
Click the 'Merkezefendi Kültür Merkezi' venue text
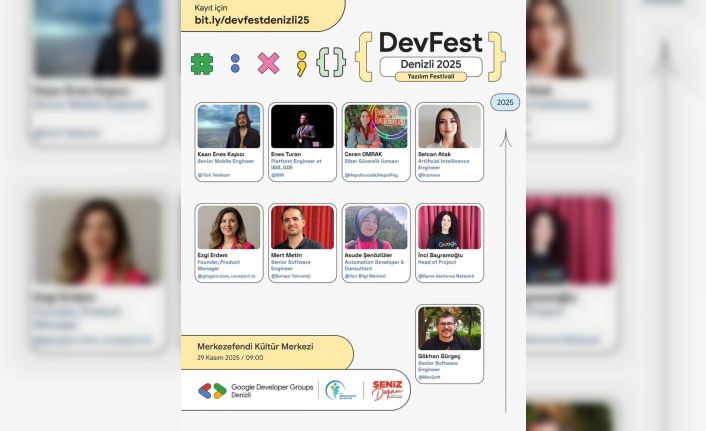pos(255,347)
